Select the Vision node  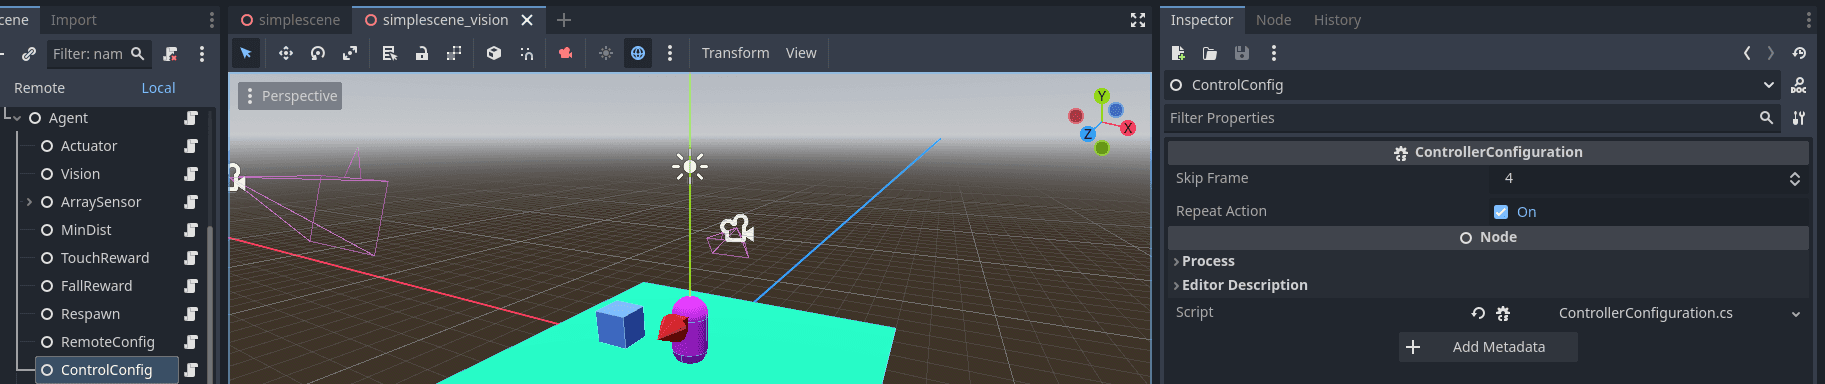tap(80, 174)
